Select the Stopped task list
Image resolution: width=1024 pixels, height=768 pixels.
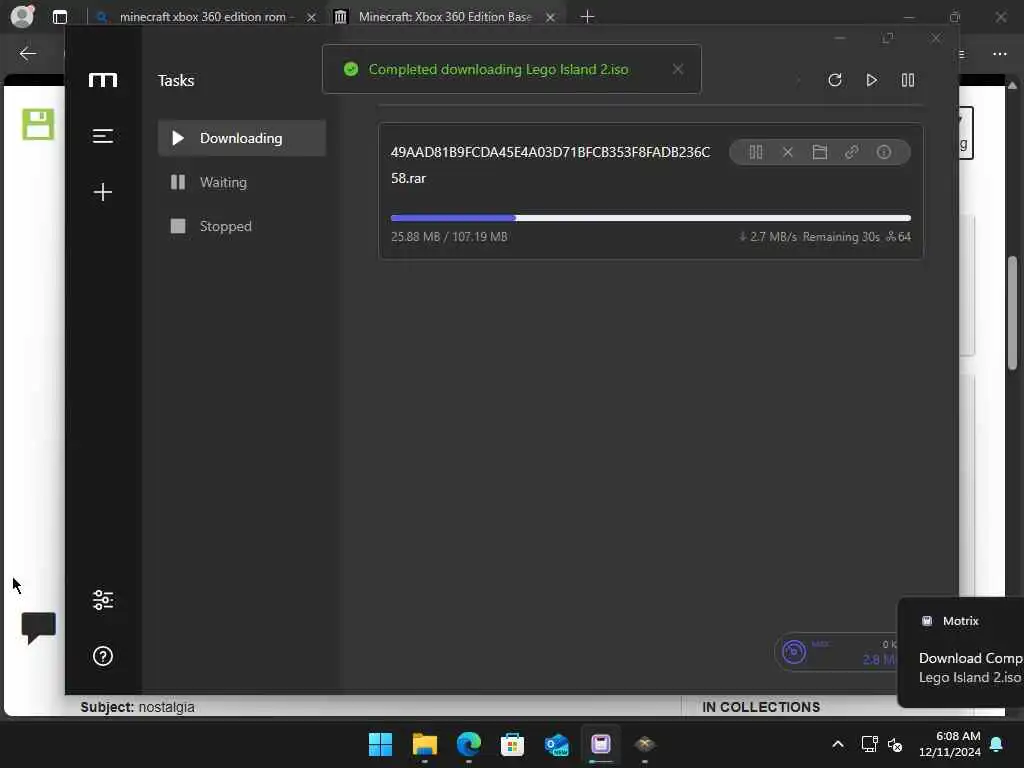tap(242, 226)
